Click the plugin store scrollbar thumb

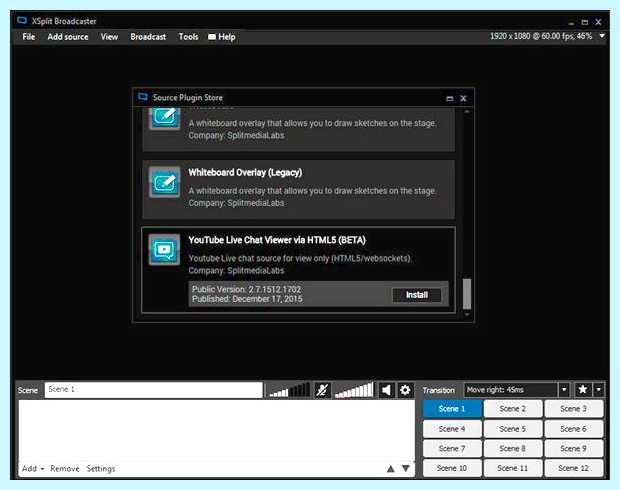467,294
